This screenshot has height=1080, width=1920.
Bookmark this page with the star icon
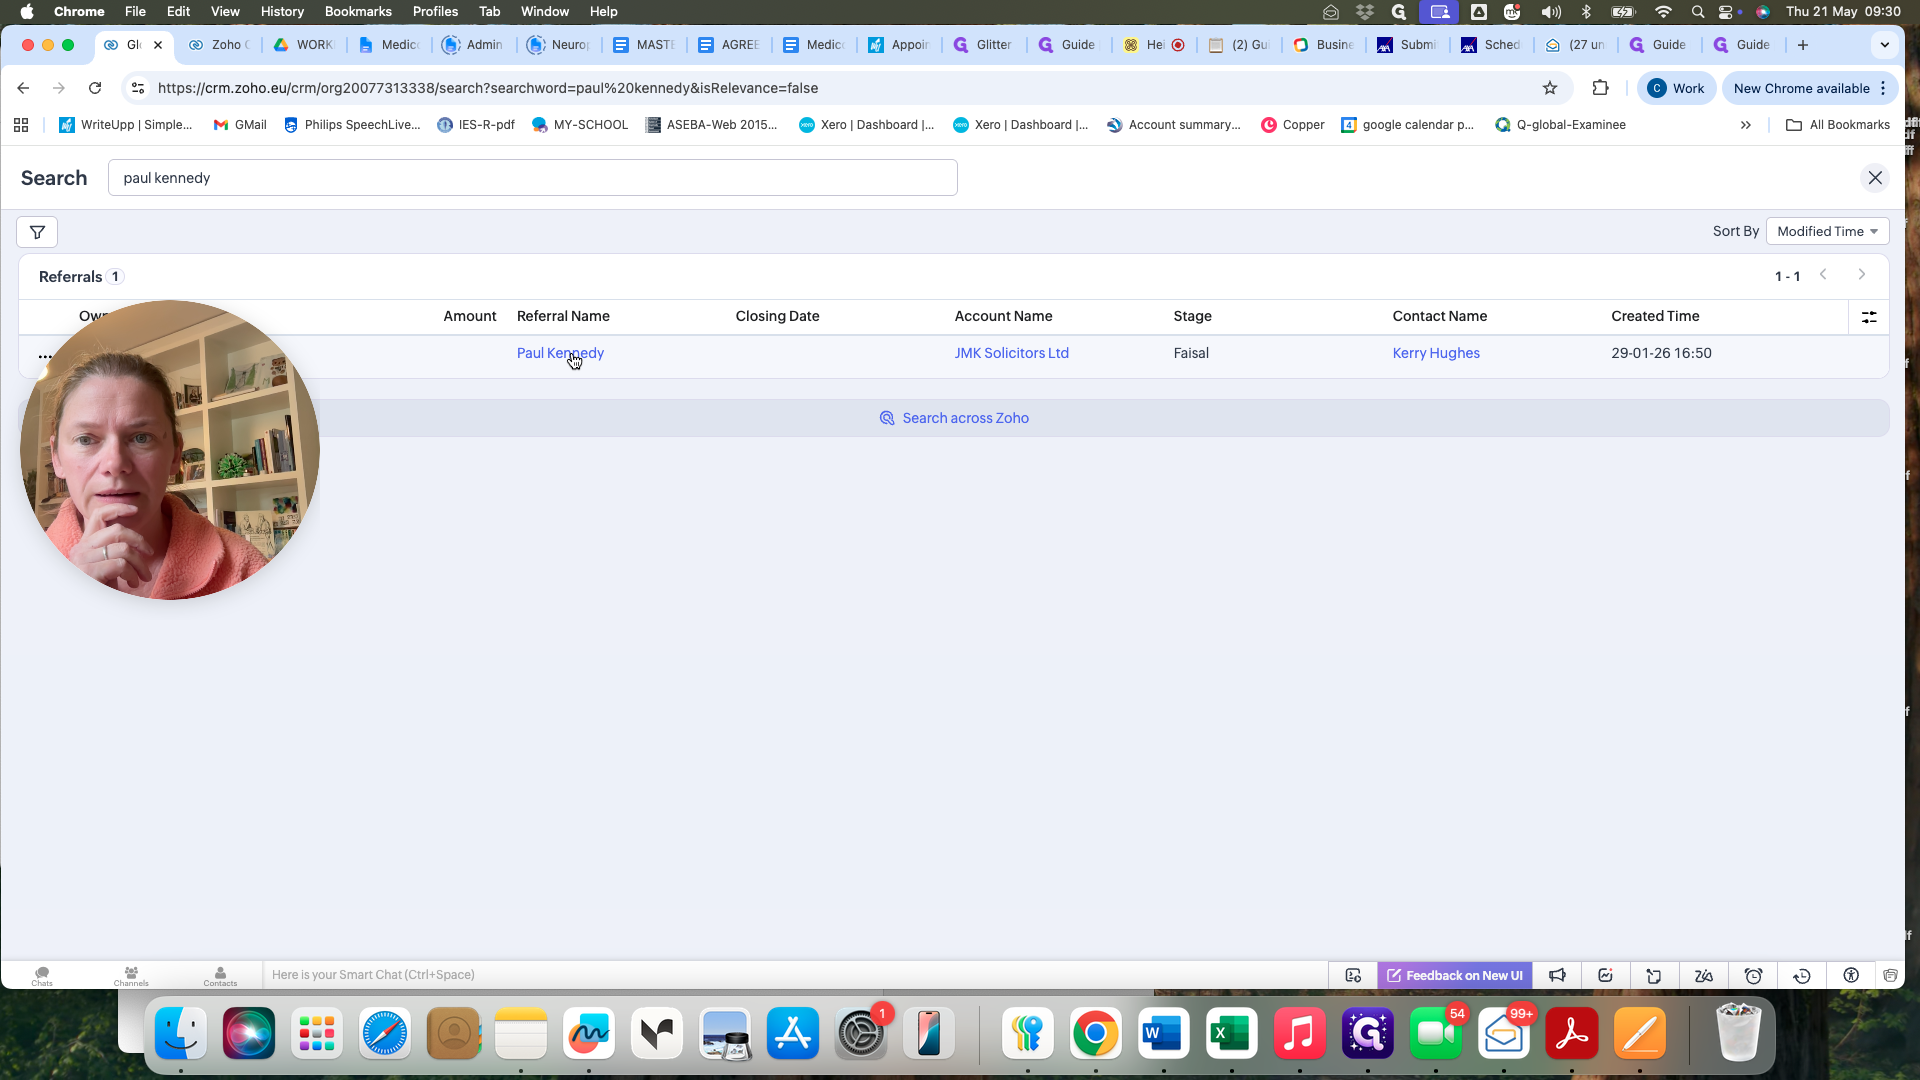pyautogui.click(x=1550, y=88)
